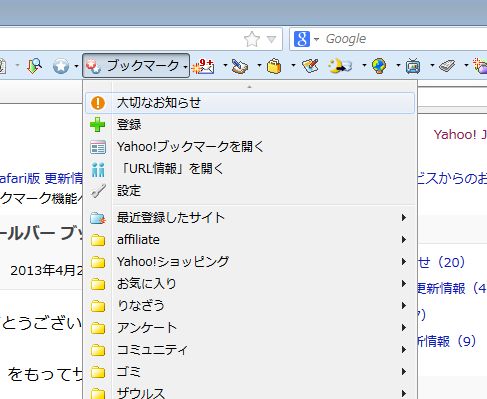The height and width of the screenshot is (399, 487).
Task: Click the ブックマーク toolbar button
Action: point(136,66)
